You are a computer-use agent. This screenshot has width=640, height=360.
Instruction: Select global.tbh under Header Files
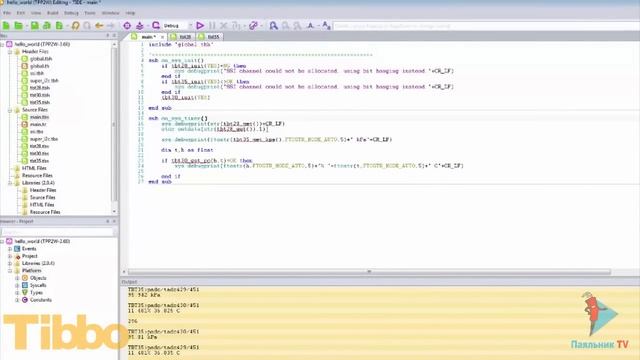tap(41, 59)
